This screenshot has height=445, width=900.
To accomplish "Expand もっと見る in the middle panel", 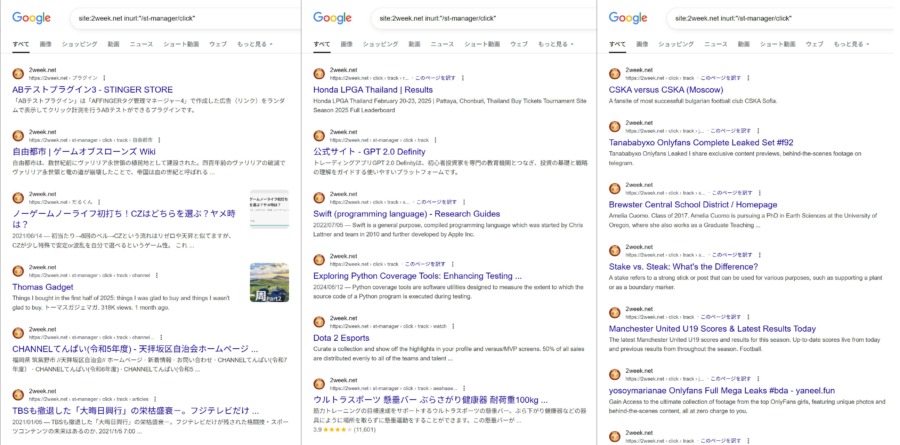I will coord(554,44).
